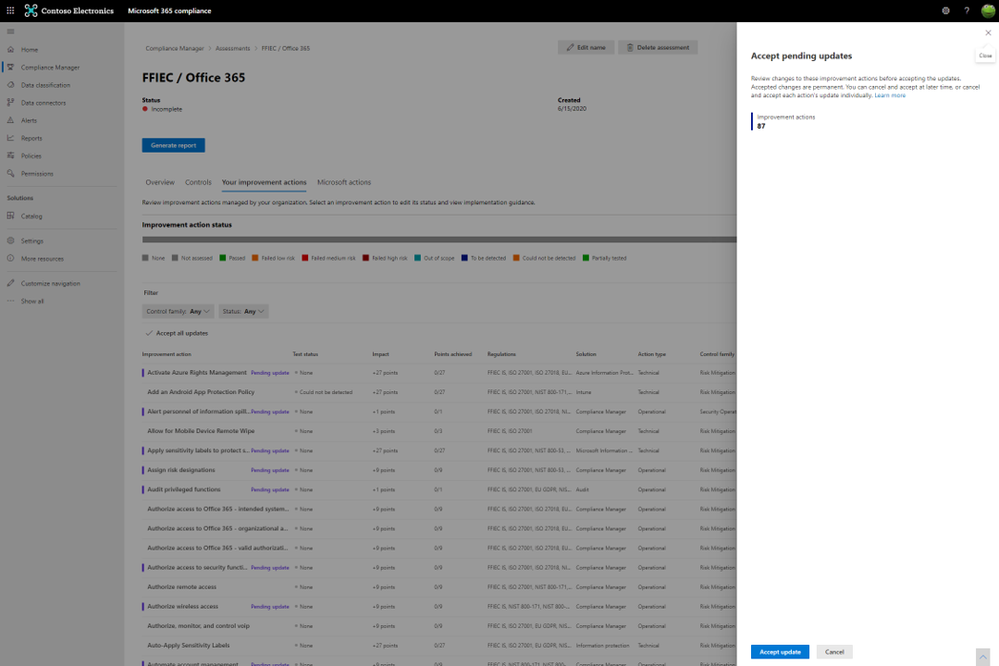Open Audit privileged functions action
This screenshot has width=999, height=666.
pyautogui.click(x=183, y=489)
